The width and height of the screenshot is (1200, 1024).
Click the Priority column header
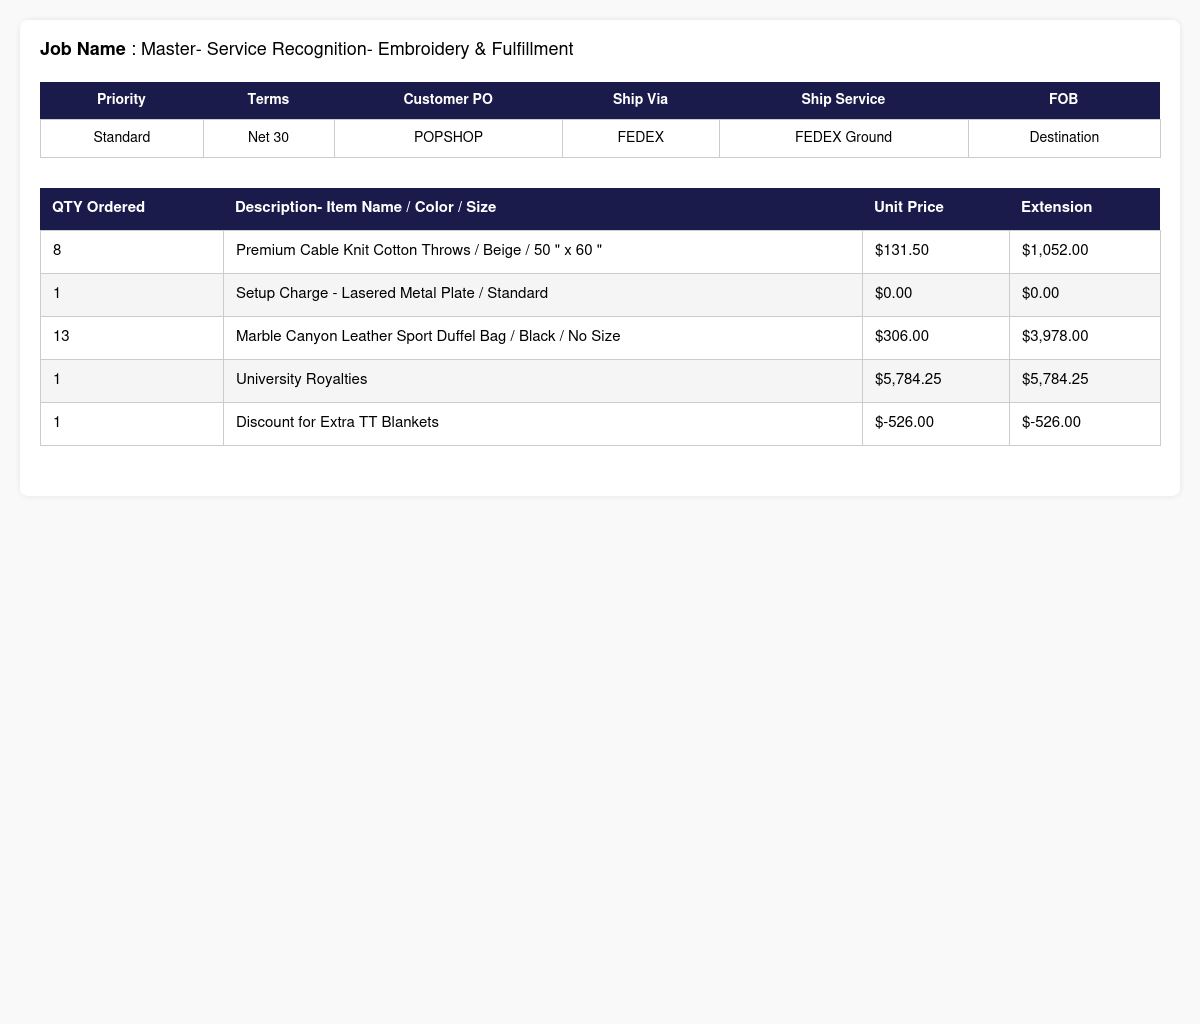(x=121, y=100)
